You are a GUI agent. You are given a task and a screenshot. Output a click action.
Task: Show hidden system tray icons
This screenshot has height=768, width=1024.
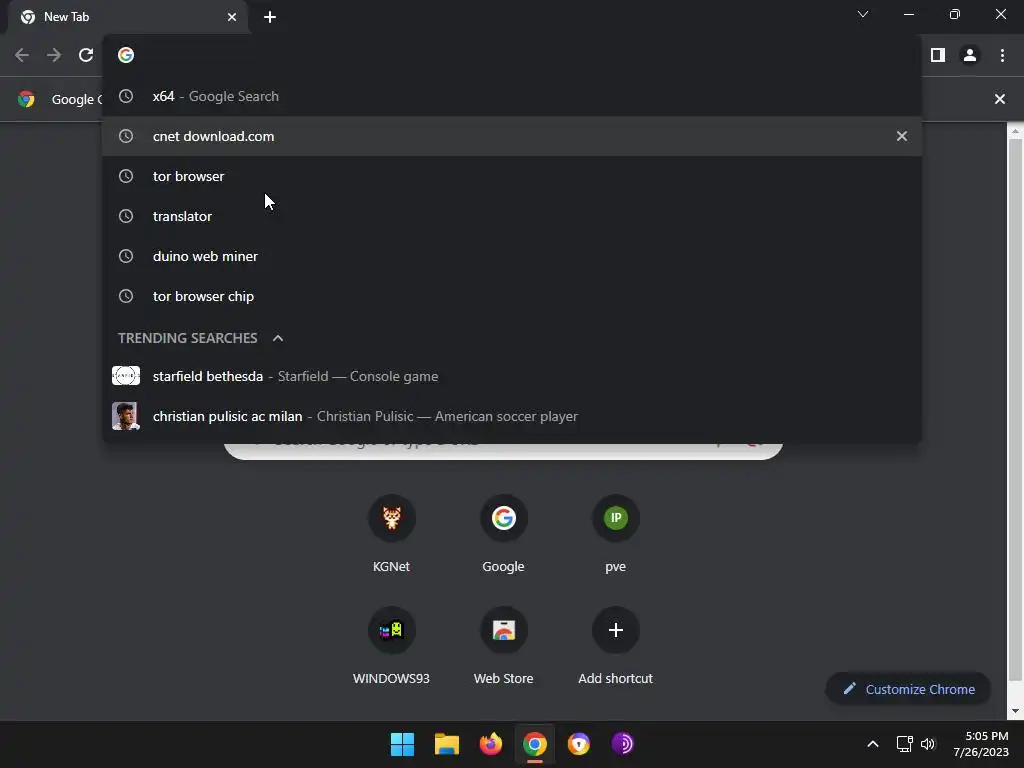point(872,744)
